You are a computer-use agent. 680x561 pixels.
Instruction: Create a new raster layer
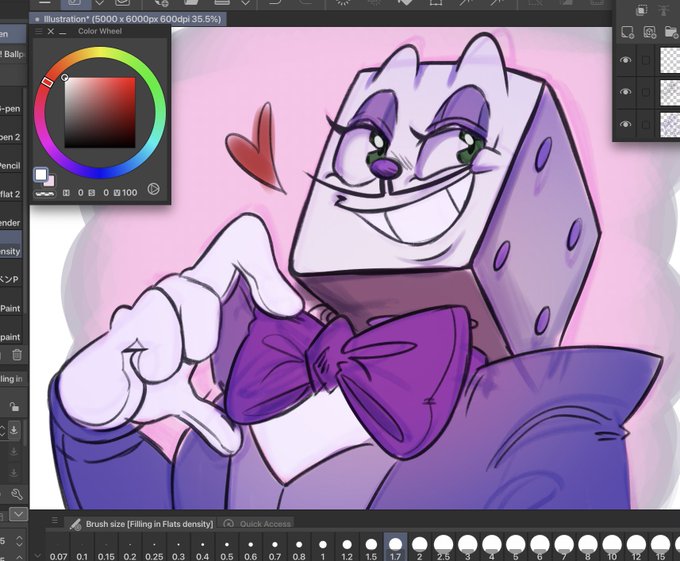(627, 32)
